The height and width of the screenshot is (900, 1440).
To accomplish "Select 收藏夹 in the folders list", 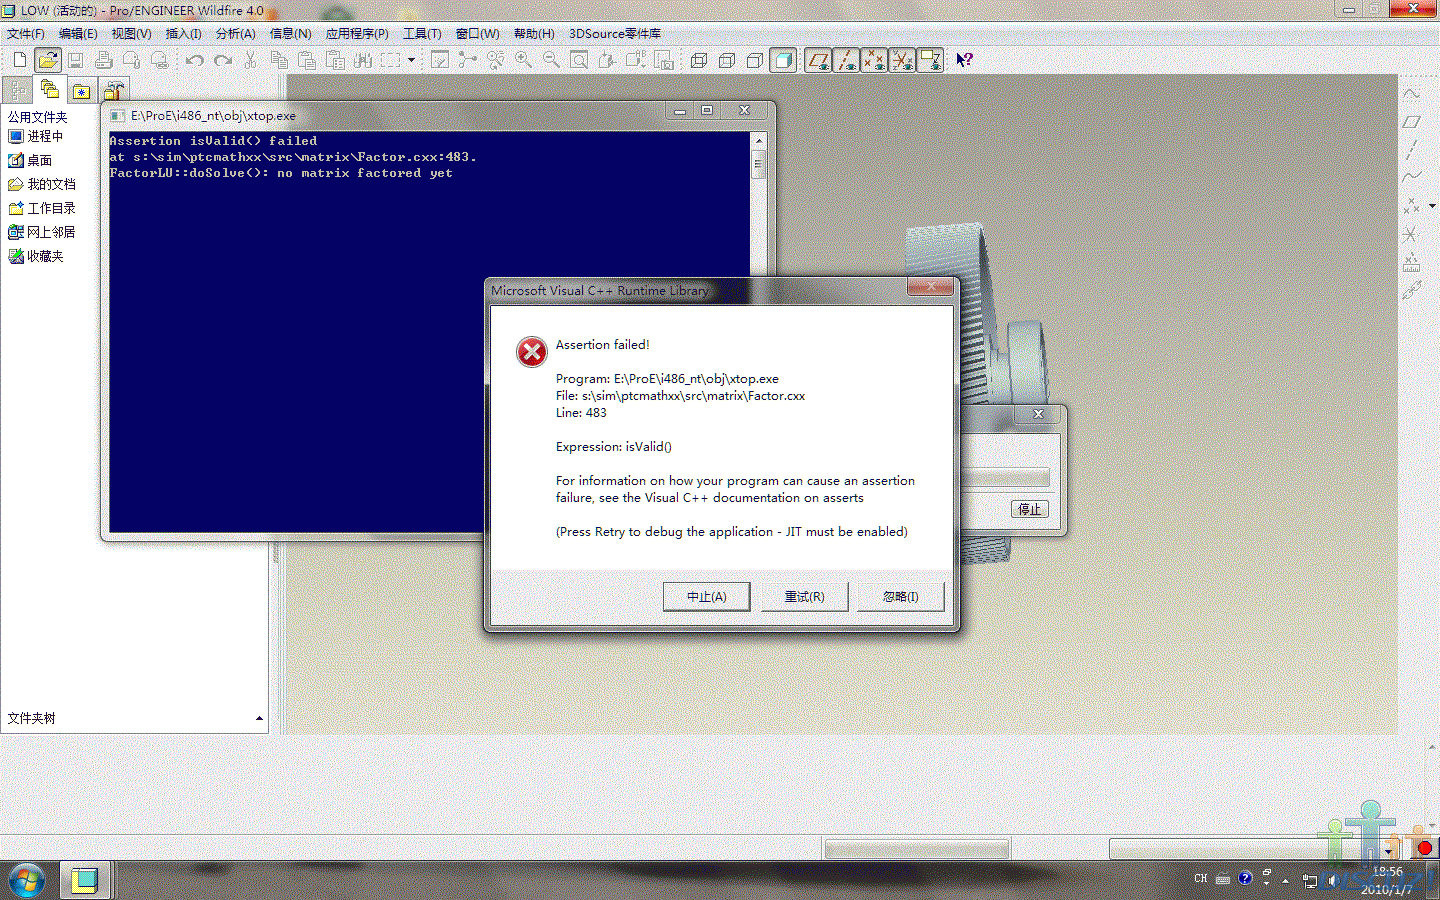I will coord(36,256).
